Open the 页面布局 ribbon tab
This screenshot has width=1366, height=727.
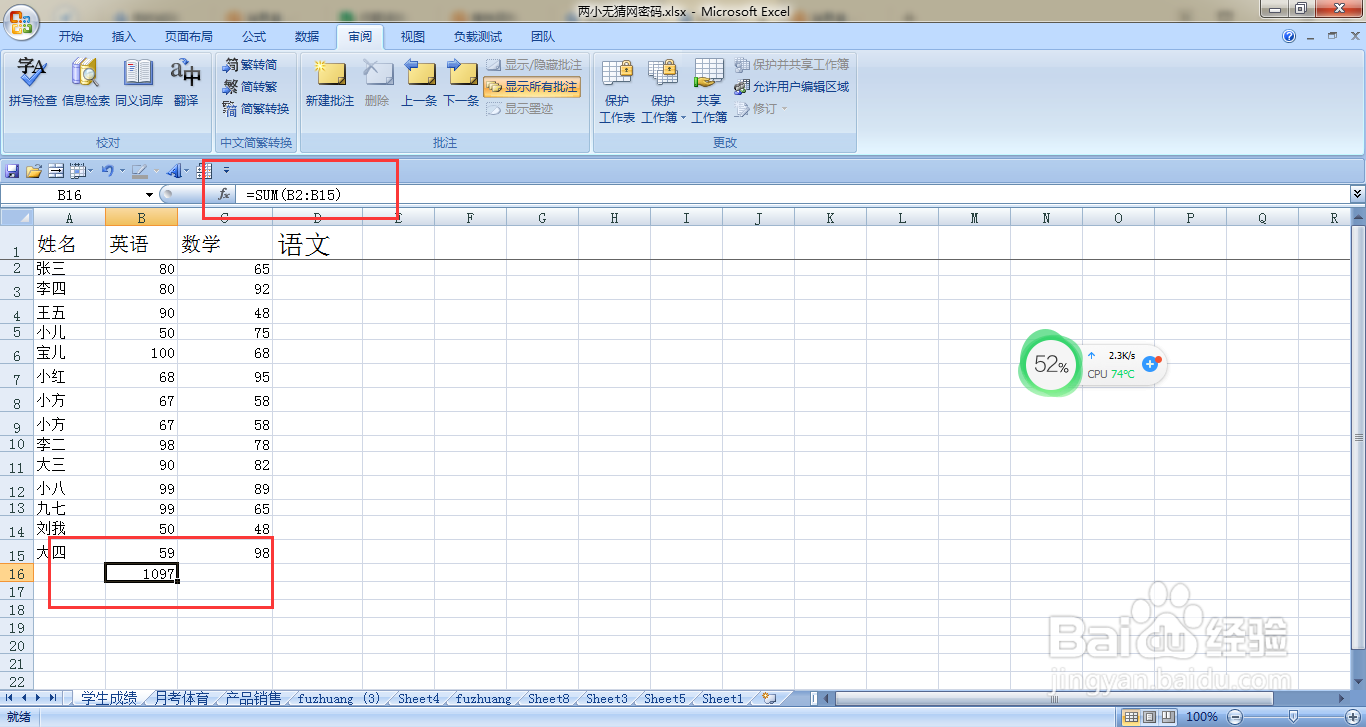click(x=189, y=36)
